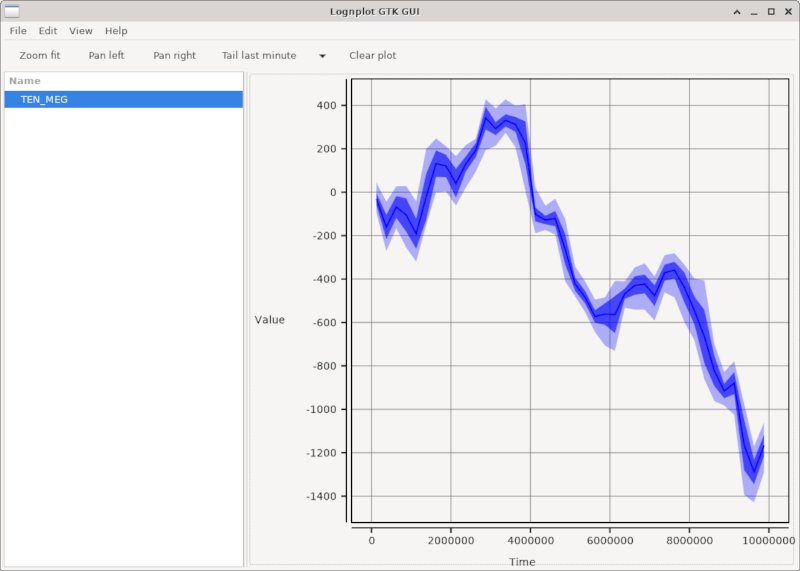Click the -1200 value tick label
The image size is (800, 571).
(x=321, y=453)
